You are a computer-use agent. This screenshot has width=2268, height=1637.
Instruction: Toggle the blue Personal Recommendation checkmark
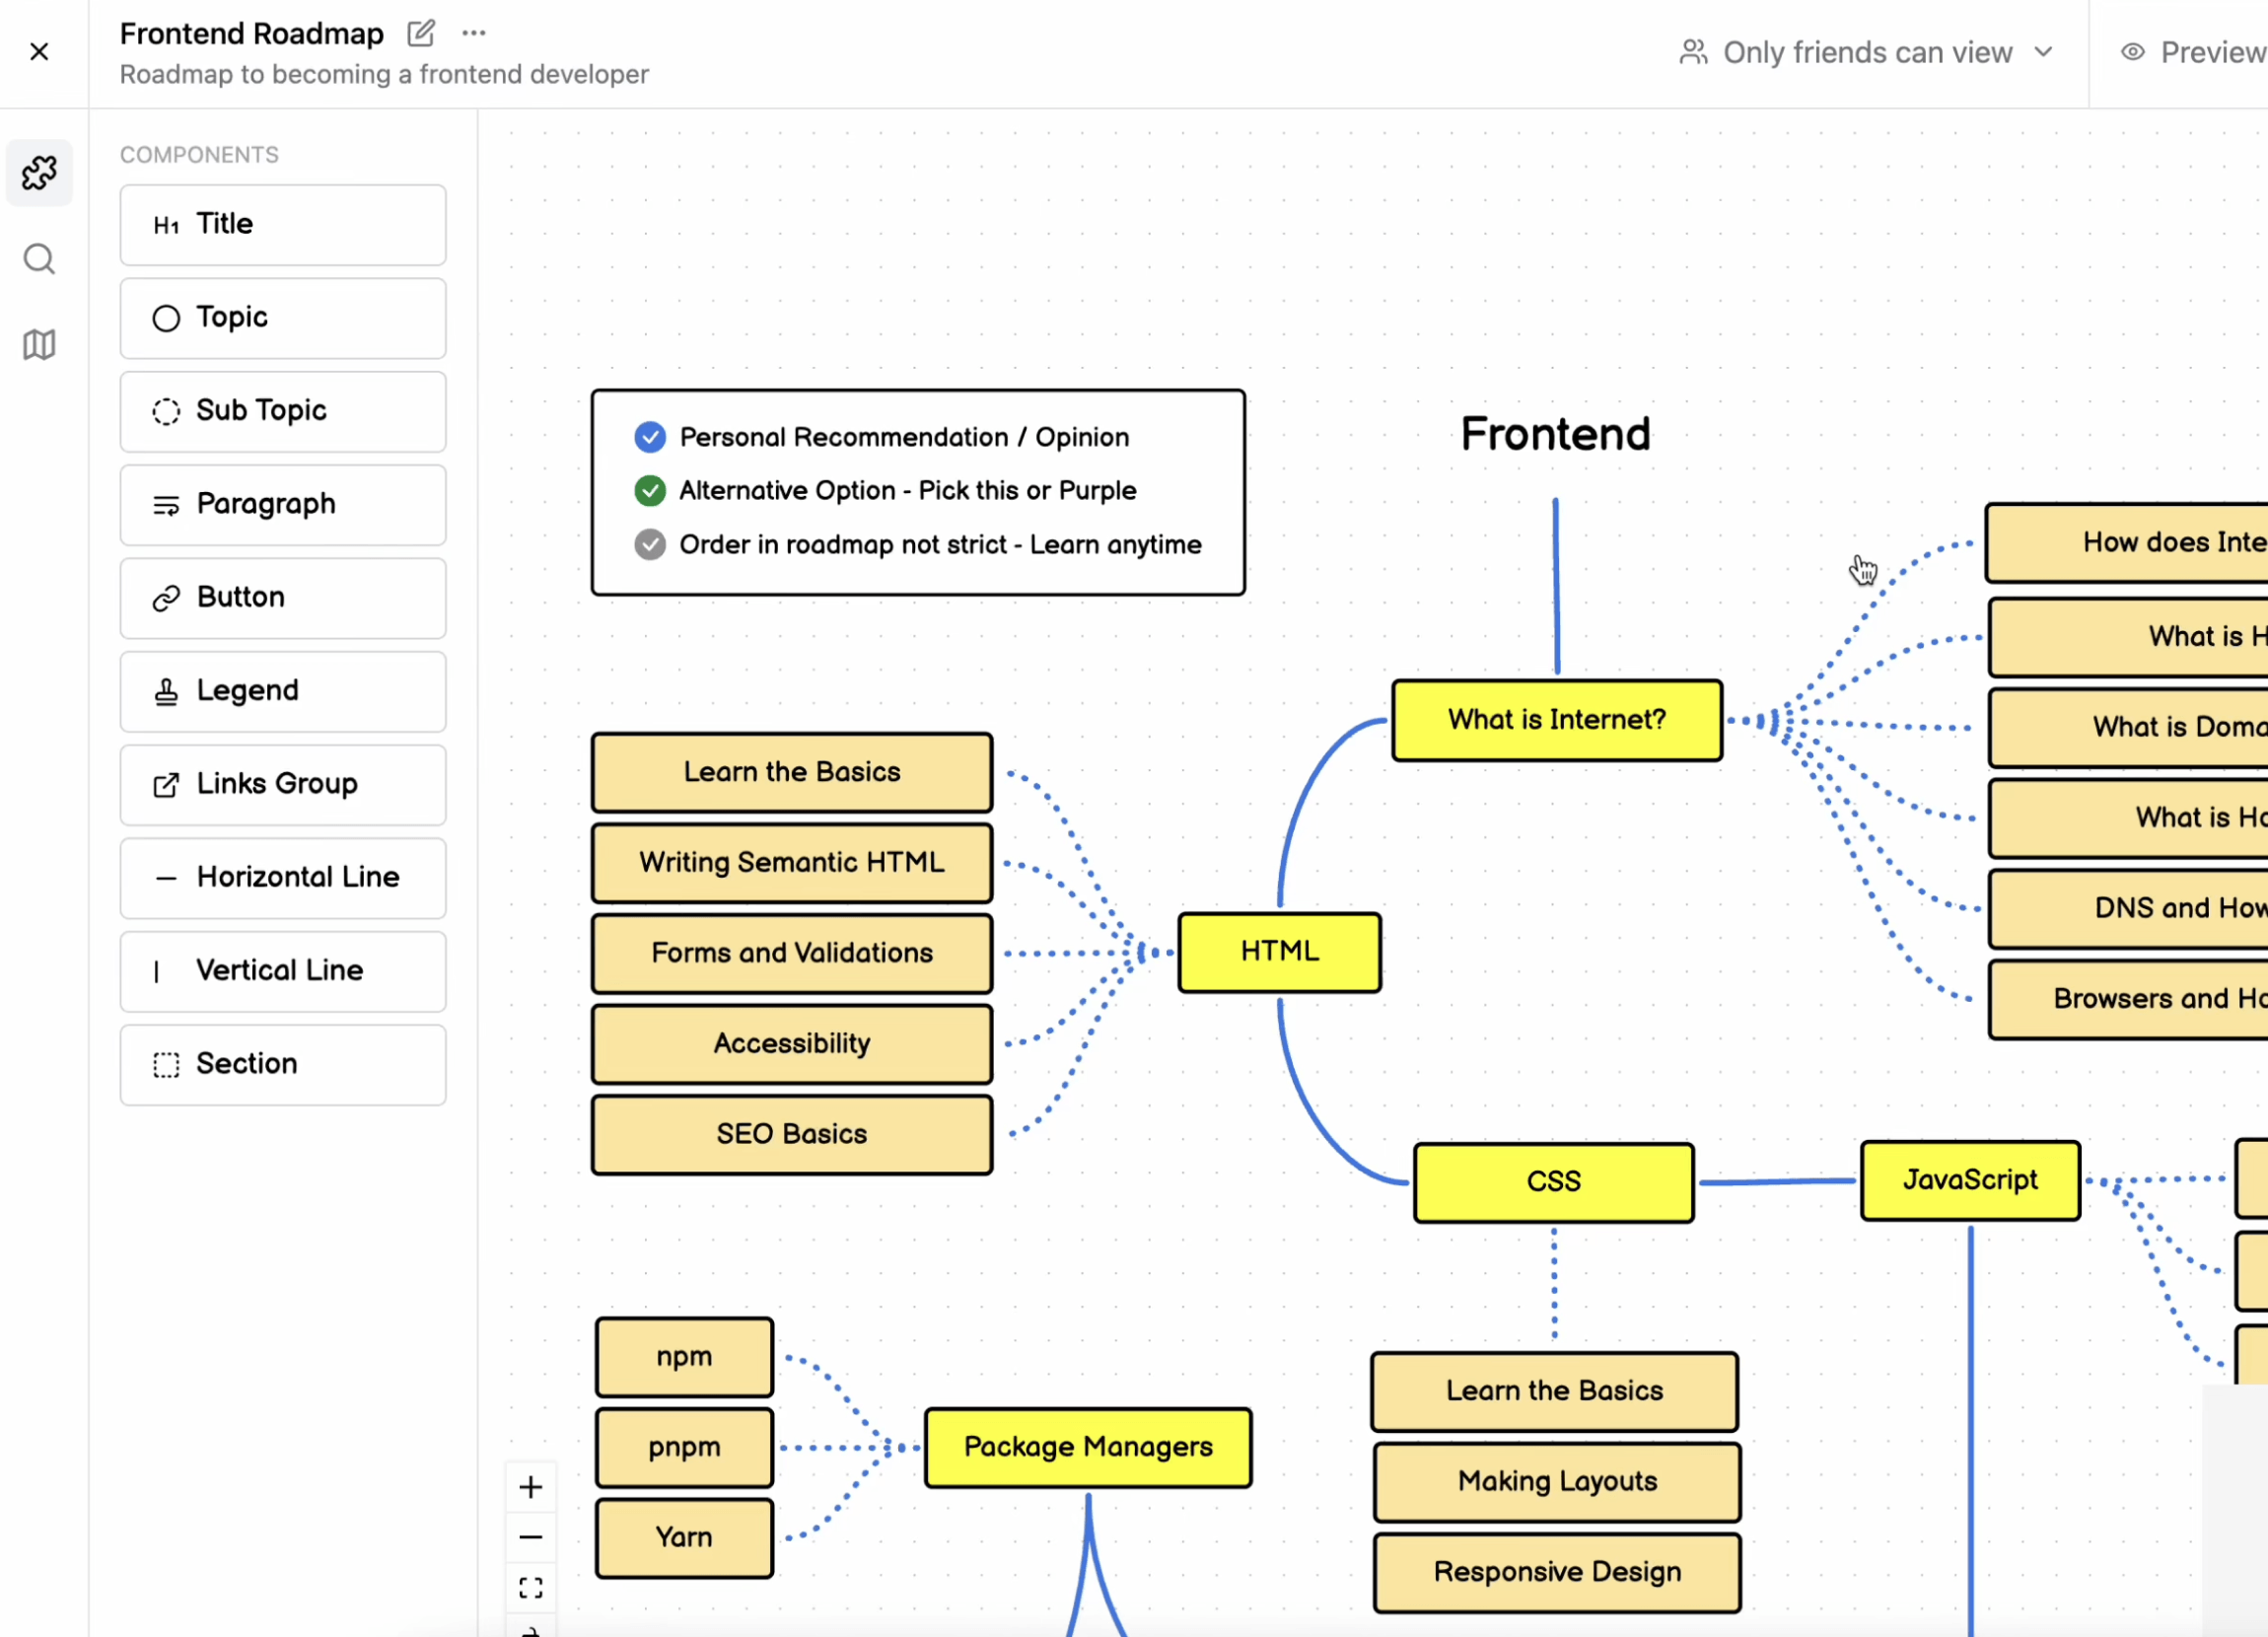[650, 437]
